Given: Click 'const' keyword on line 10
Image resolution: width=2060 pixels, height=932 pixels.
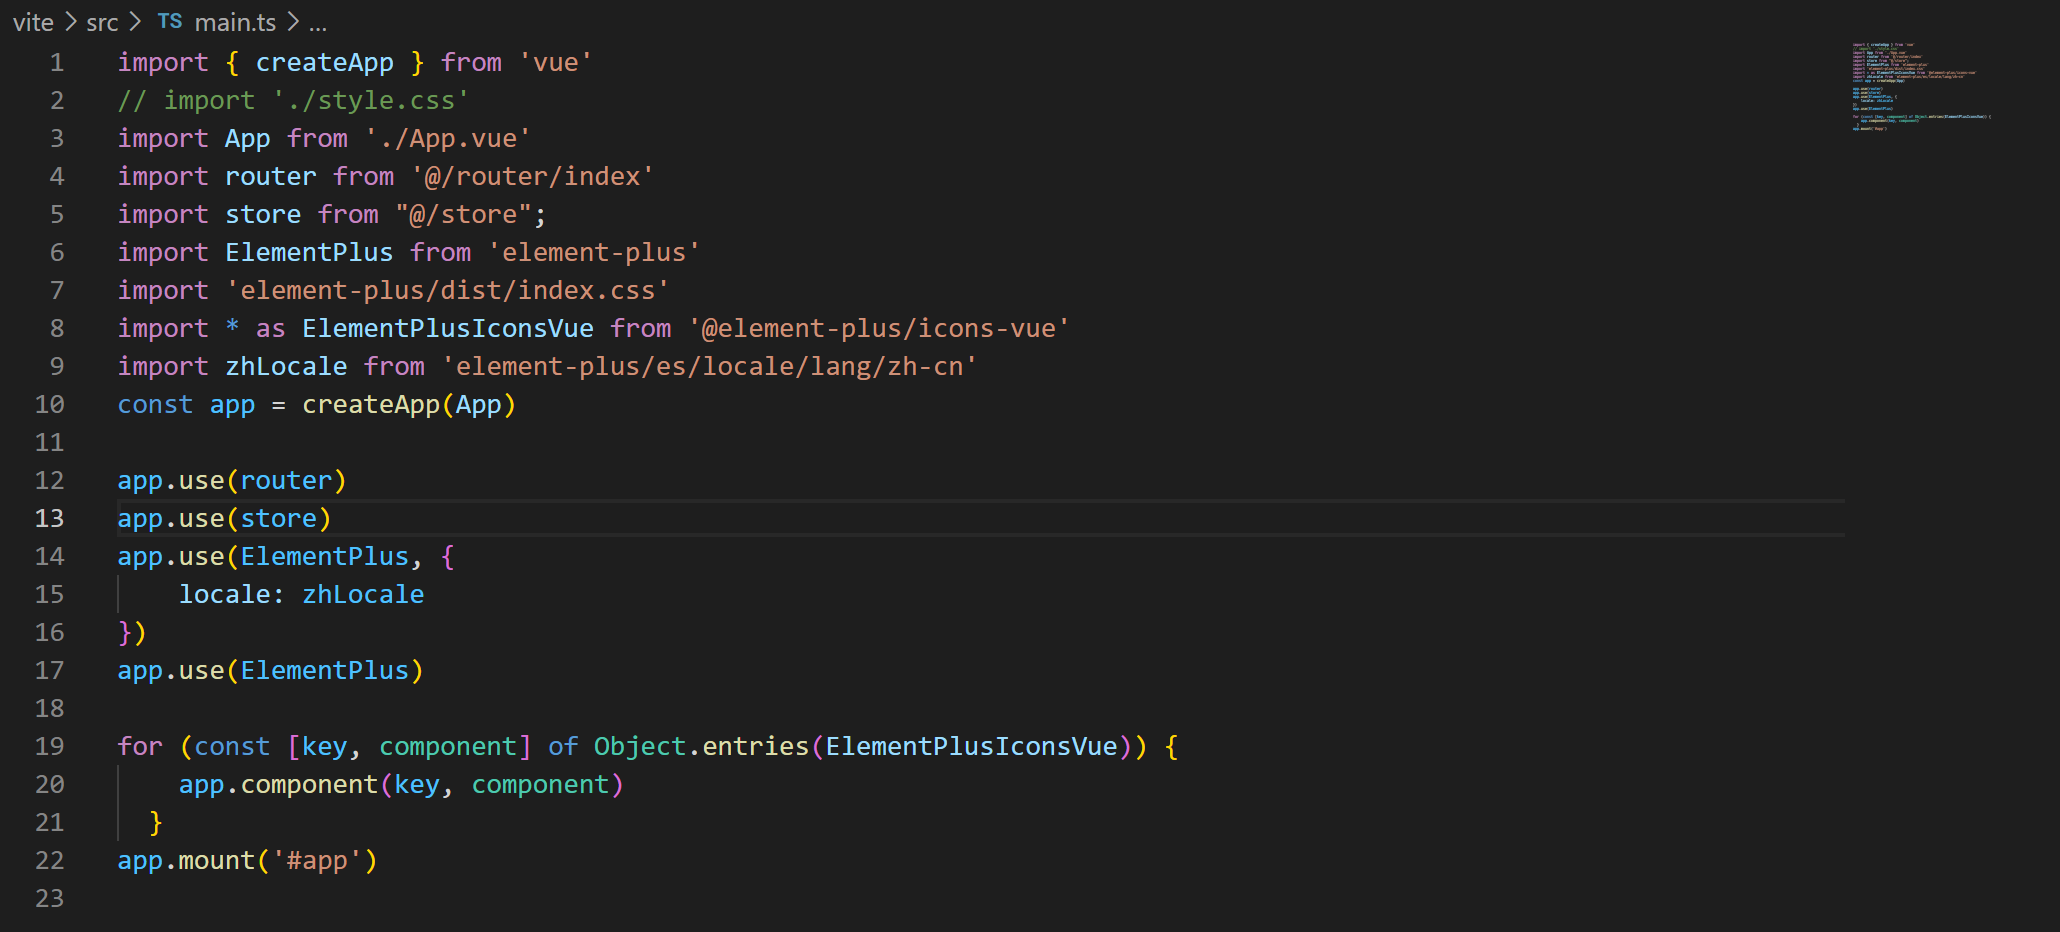Looking at the screenshot, I should [x=155, y=404].
